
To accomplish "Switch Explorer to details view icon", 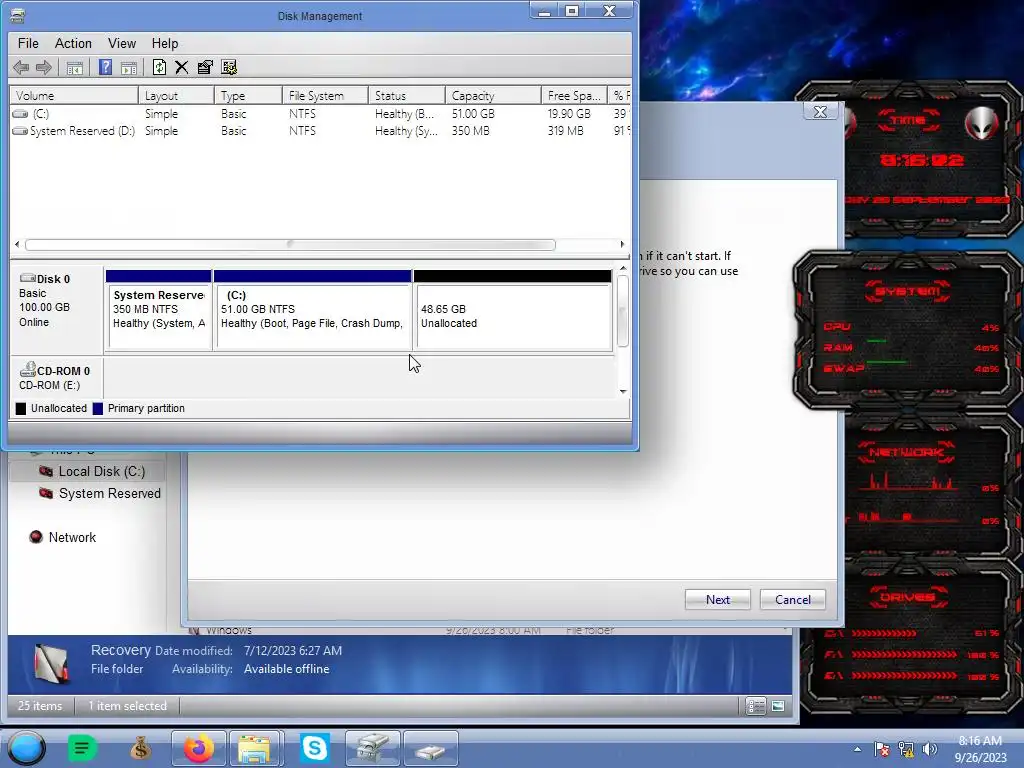I will [x=756, y=706].
